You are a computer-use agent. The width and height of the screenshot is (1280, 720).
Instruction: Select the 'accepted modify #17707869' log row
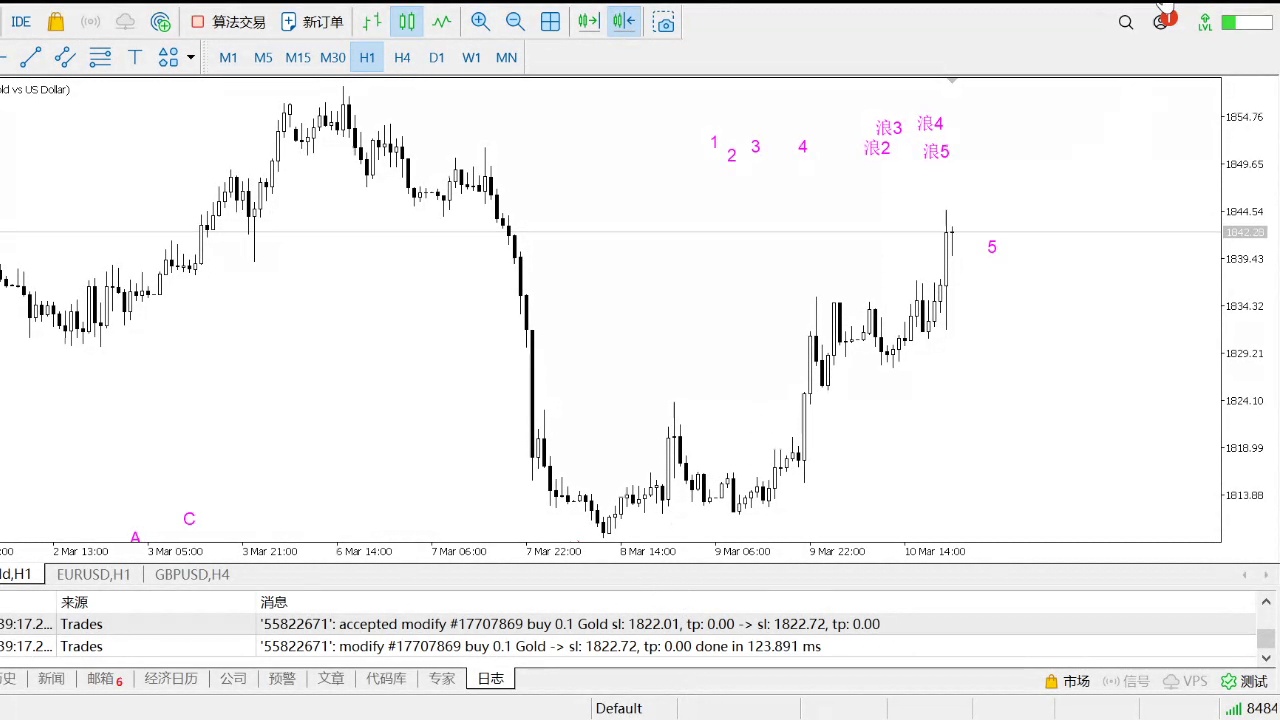(x=627, y=624)
